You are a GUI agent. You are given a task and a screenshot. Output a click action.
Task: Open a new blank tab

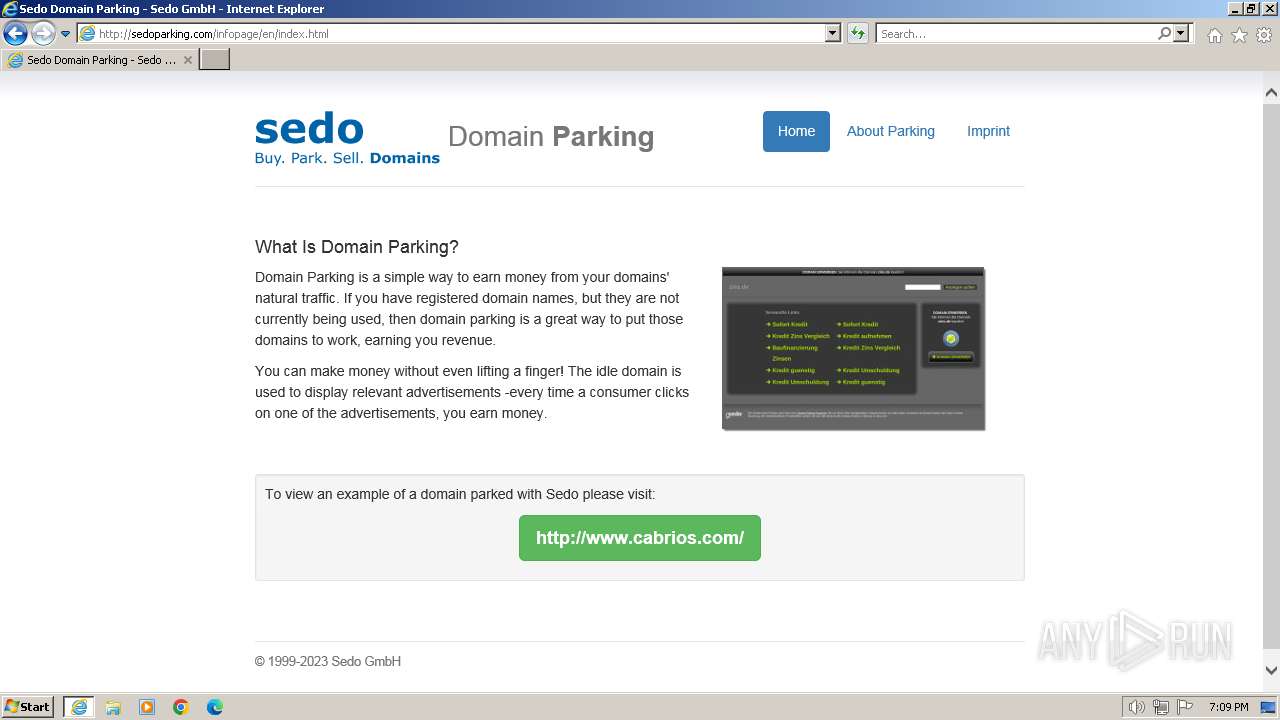tap(215, 60)
